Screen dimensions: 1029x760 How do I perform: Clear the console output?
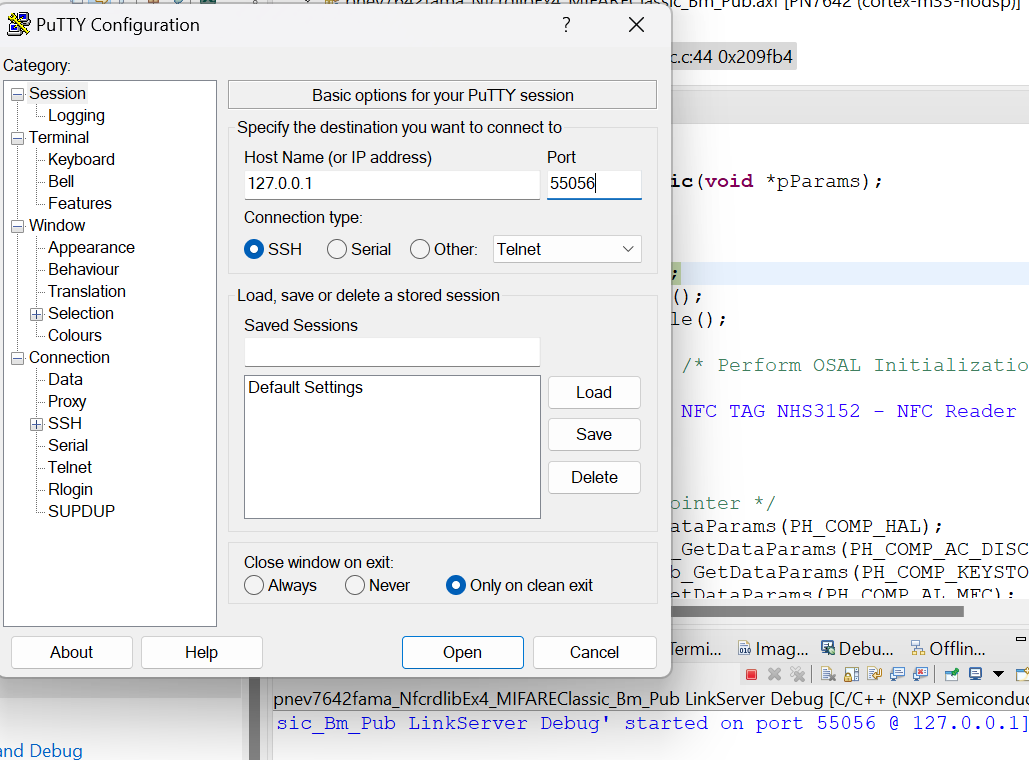[828, 674]
